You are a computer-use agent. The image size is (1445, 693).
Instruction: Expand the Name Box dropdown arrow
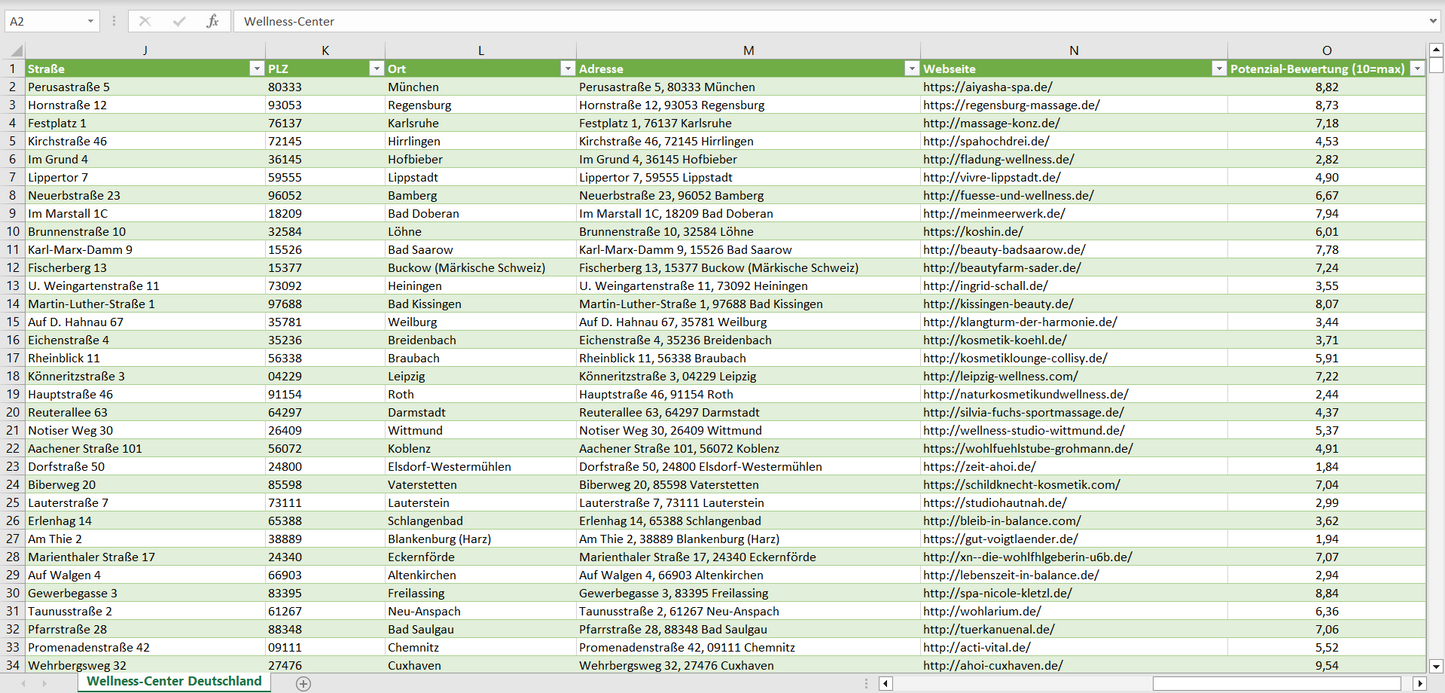tap(90, 21)
